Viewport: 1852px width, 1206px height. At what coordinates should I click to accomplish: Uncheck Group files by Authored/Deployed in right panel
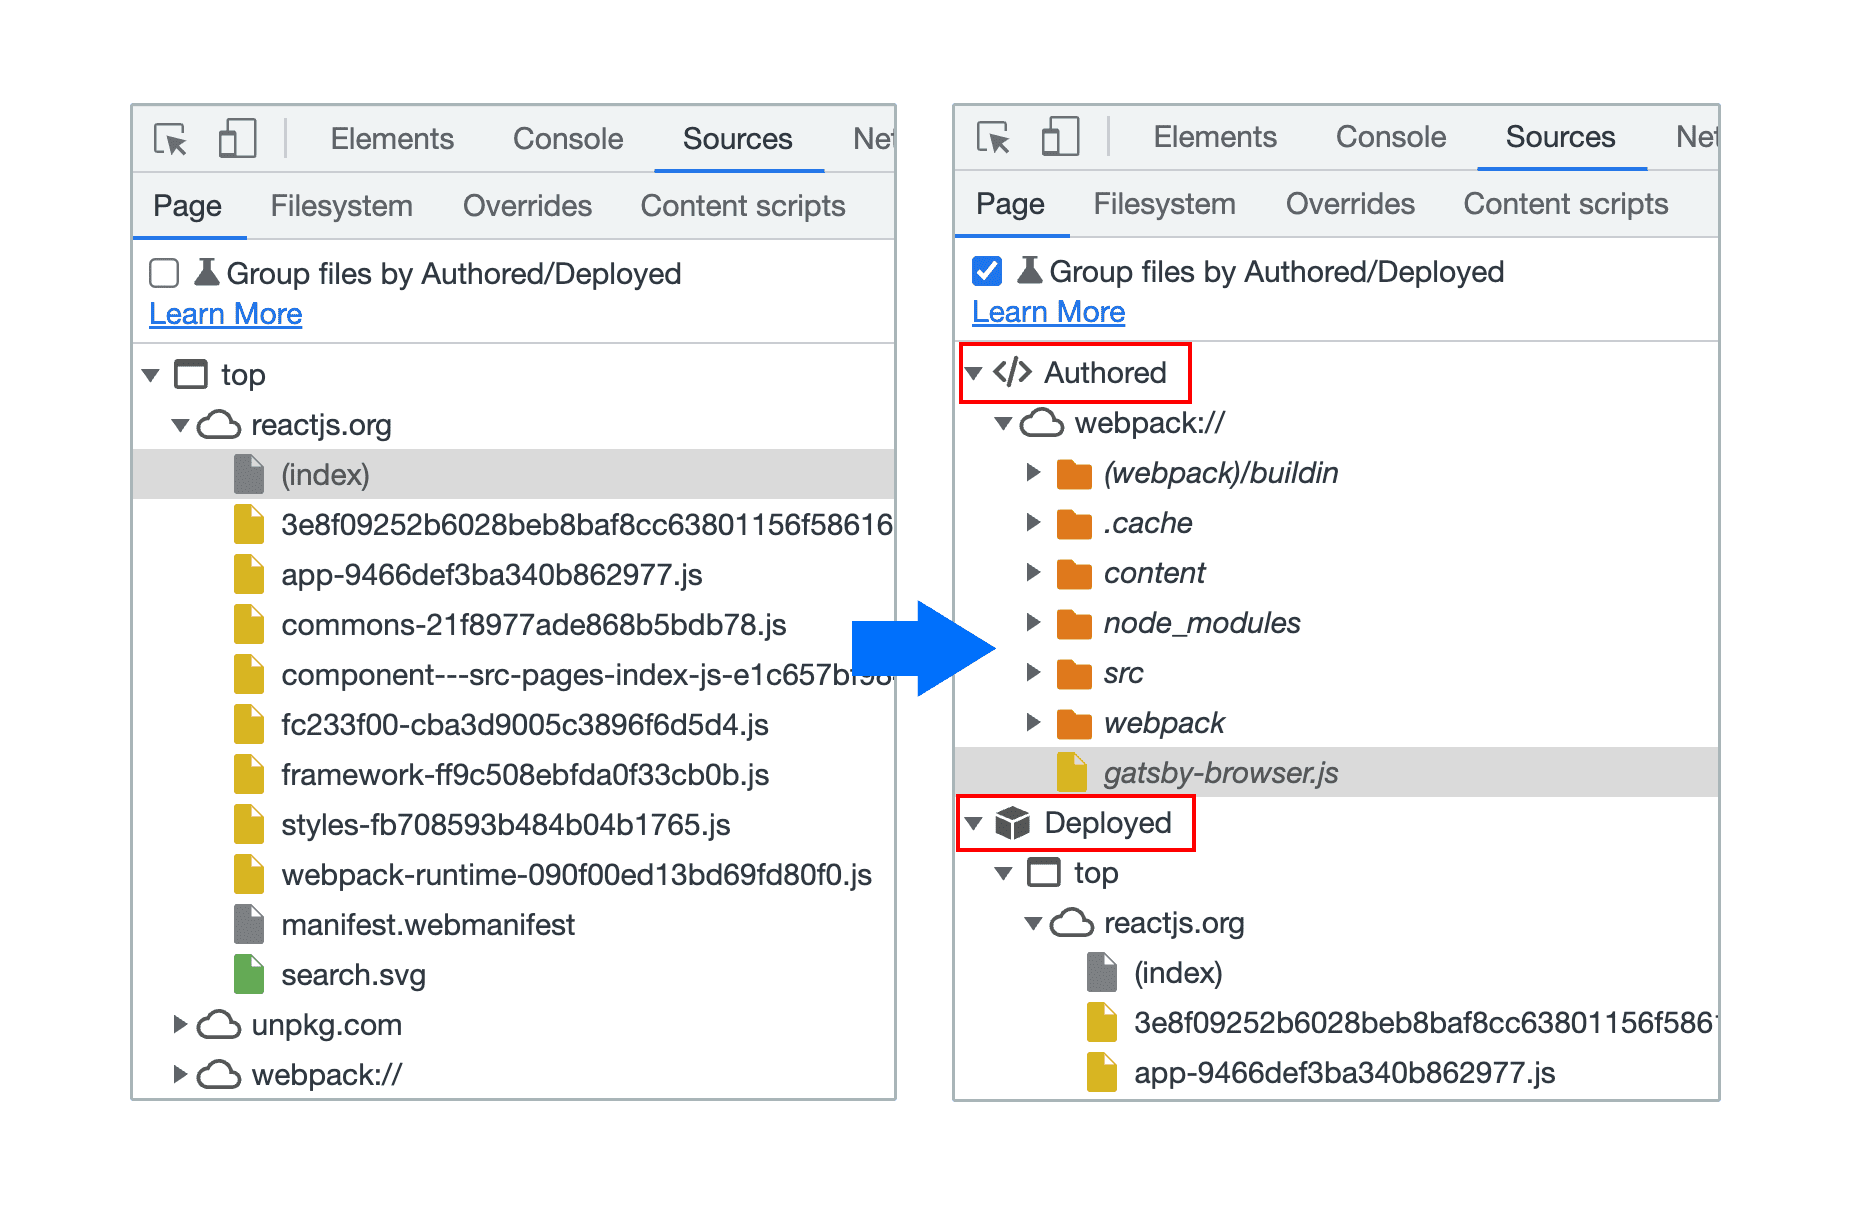985,271
